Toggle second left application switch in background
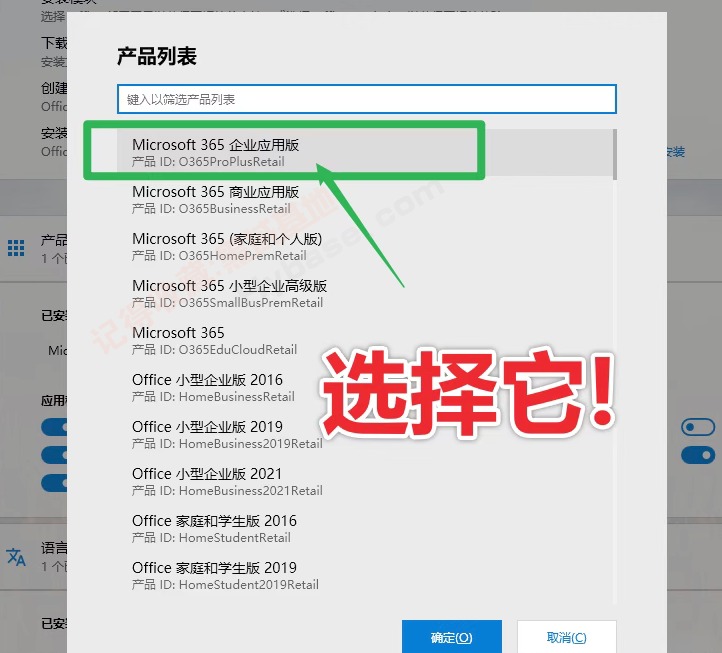The width and height of the screenshot is (722, 653). click(x=54, y=455)
